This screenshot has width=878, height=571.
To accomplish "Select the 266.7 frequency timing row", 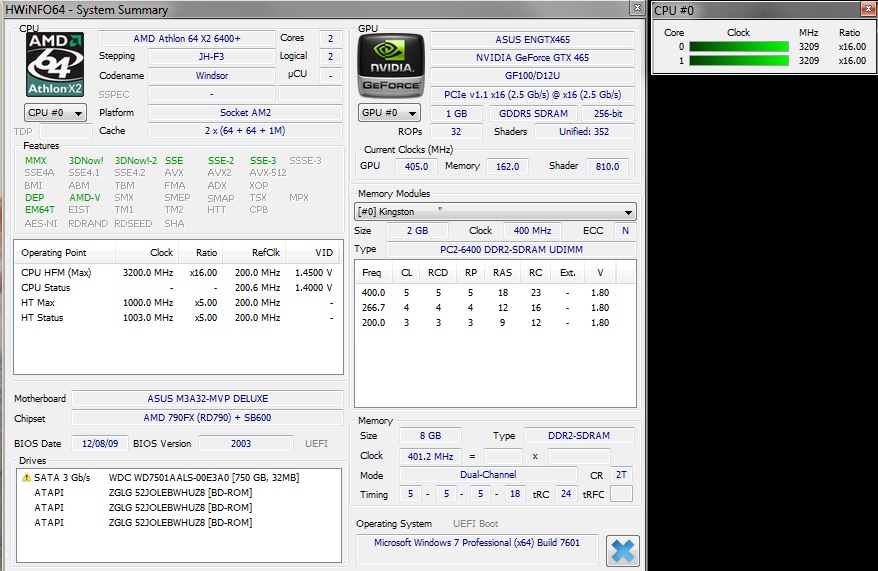I will point(495,308).
